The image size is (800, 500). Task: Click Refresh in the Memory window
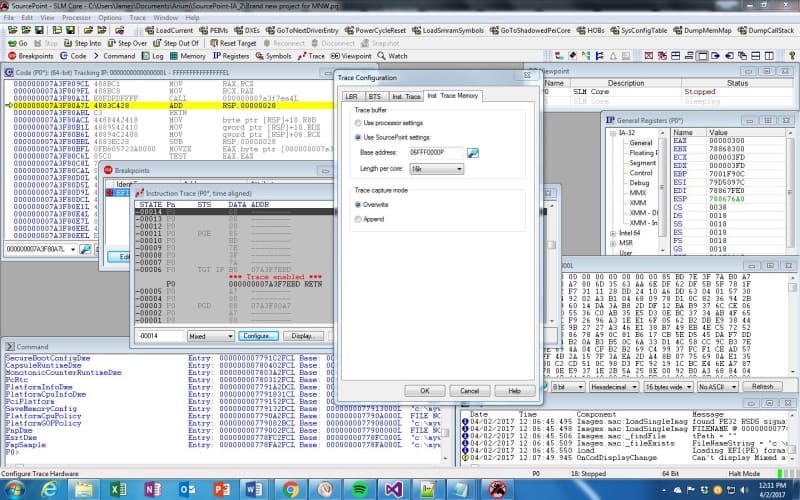[762, 387]
